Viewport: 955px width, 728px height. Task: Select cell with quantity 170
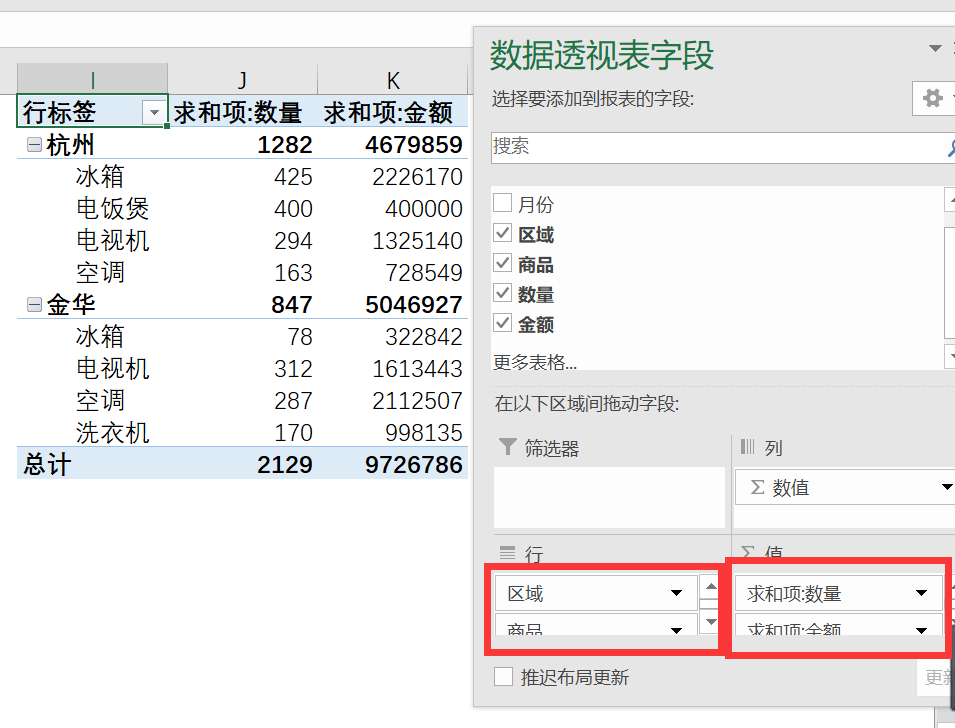293,433
